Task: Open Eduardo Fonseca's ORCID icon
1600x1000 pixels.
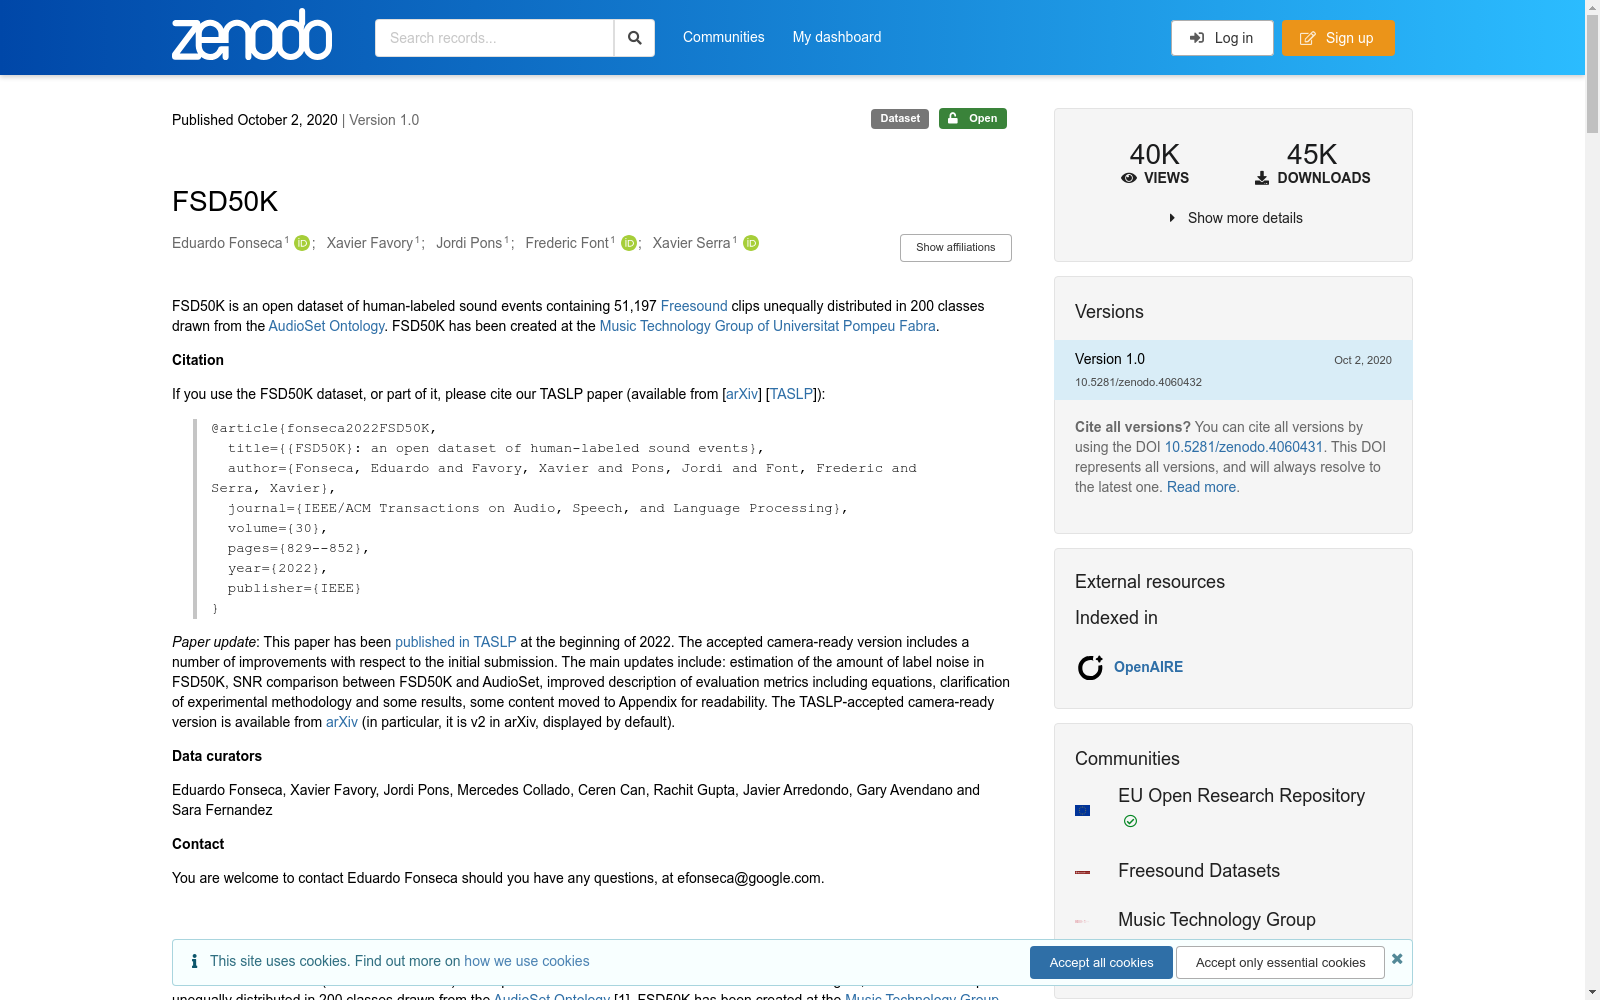Action: [x=302, y=243]
